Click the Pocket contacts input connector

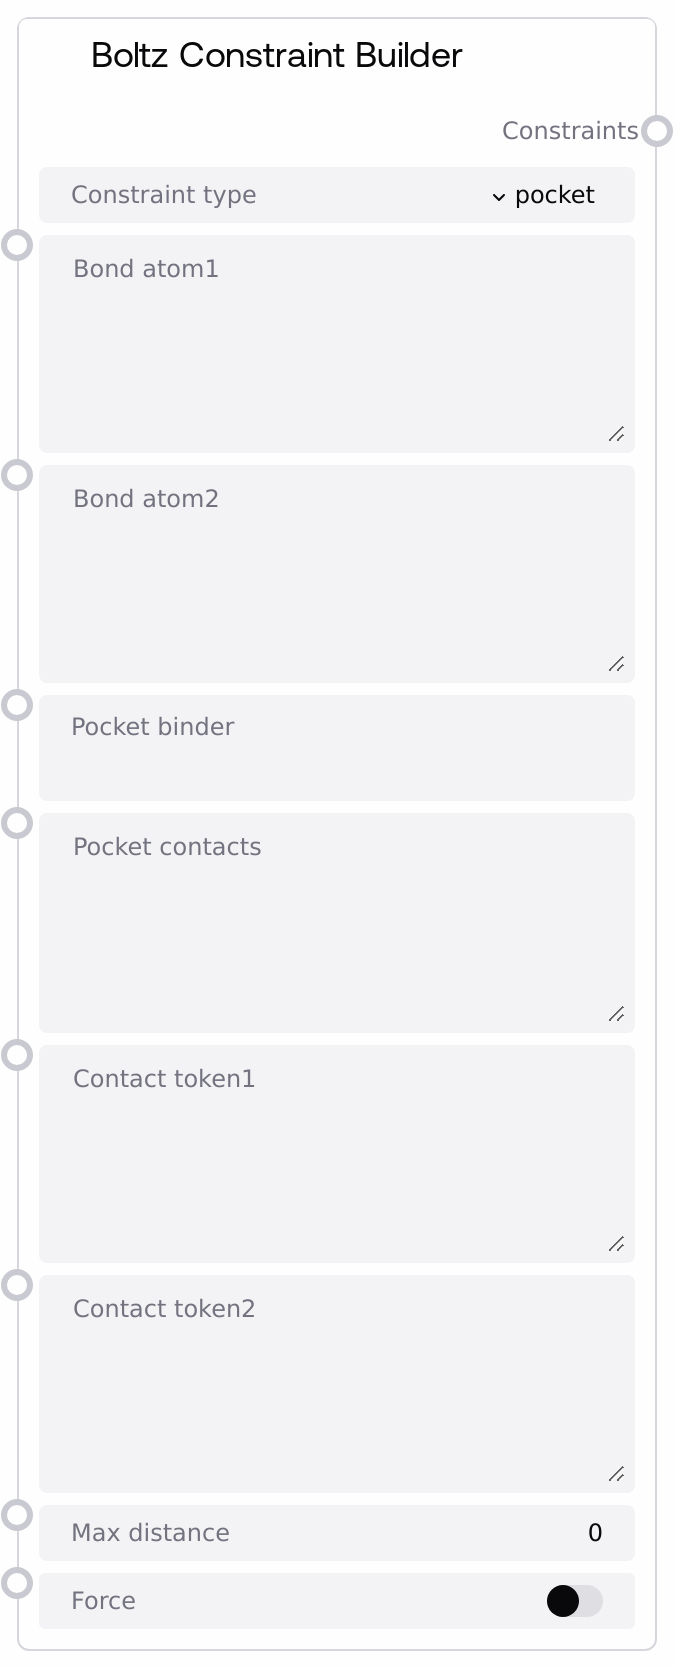17,823
